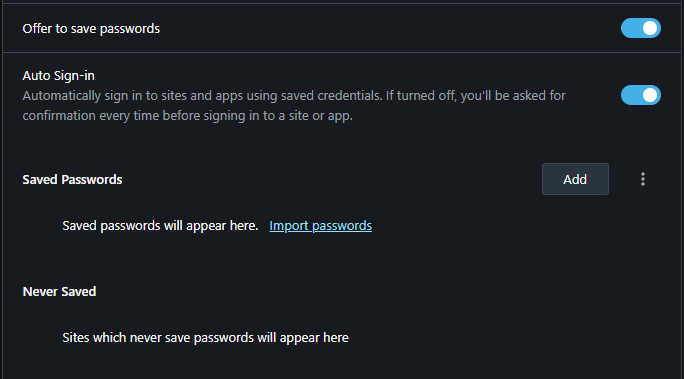
Task: Click 'Sites which never save passwords' placeholder text
Action: pyautogui.click(x=205, y=338)
